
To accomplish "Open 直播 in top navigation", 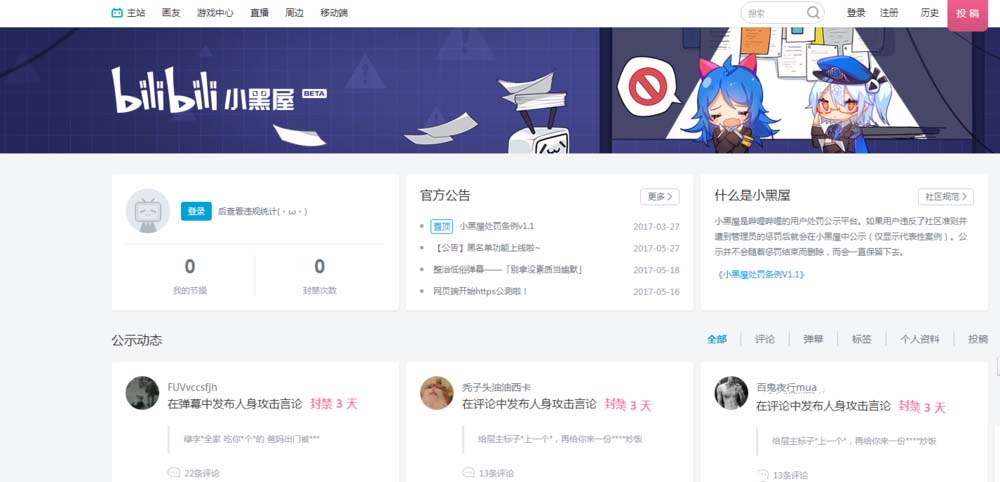I will pyautogui.click(x=260, y=13).
